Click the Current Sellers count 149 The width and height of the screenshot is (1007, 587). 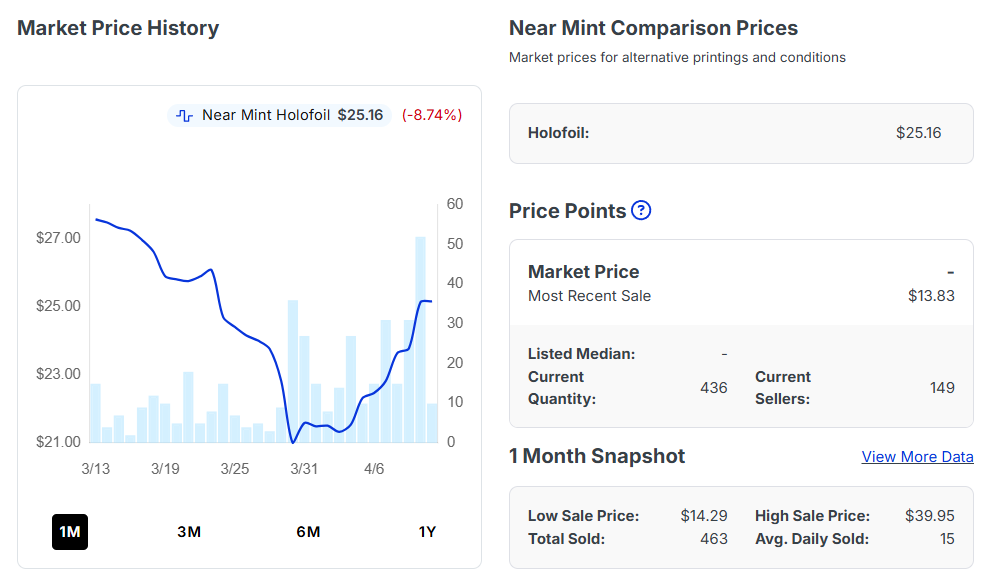[941, 388]
